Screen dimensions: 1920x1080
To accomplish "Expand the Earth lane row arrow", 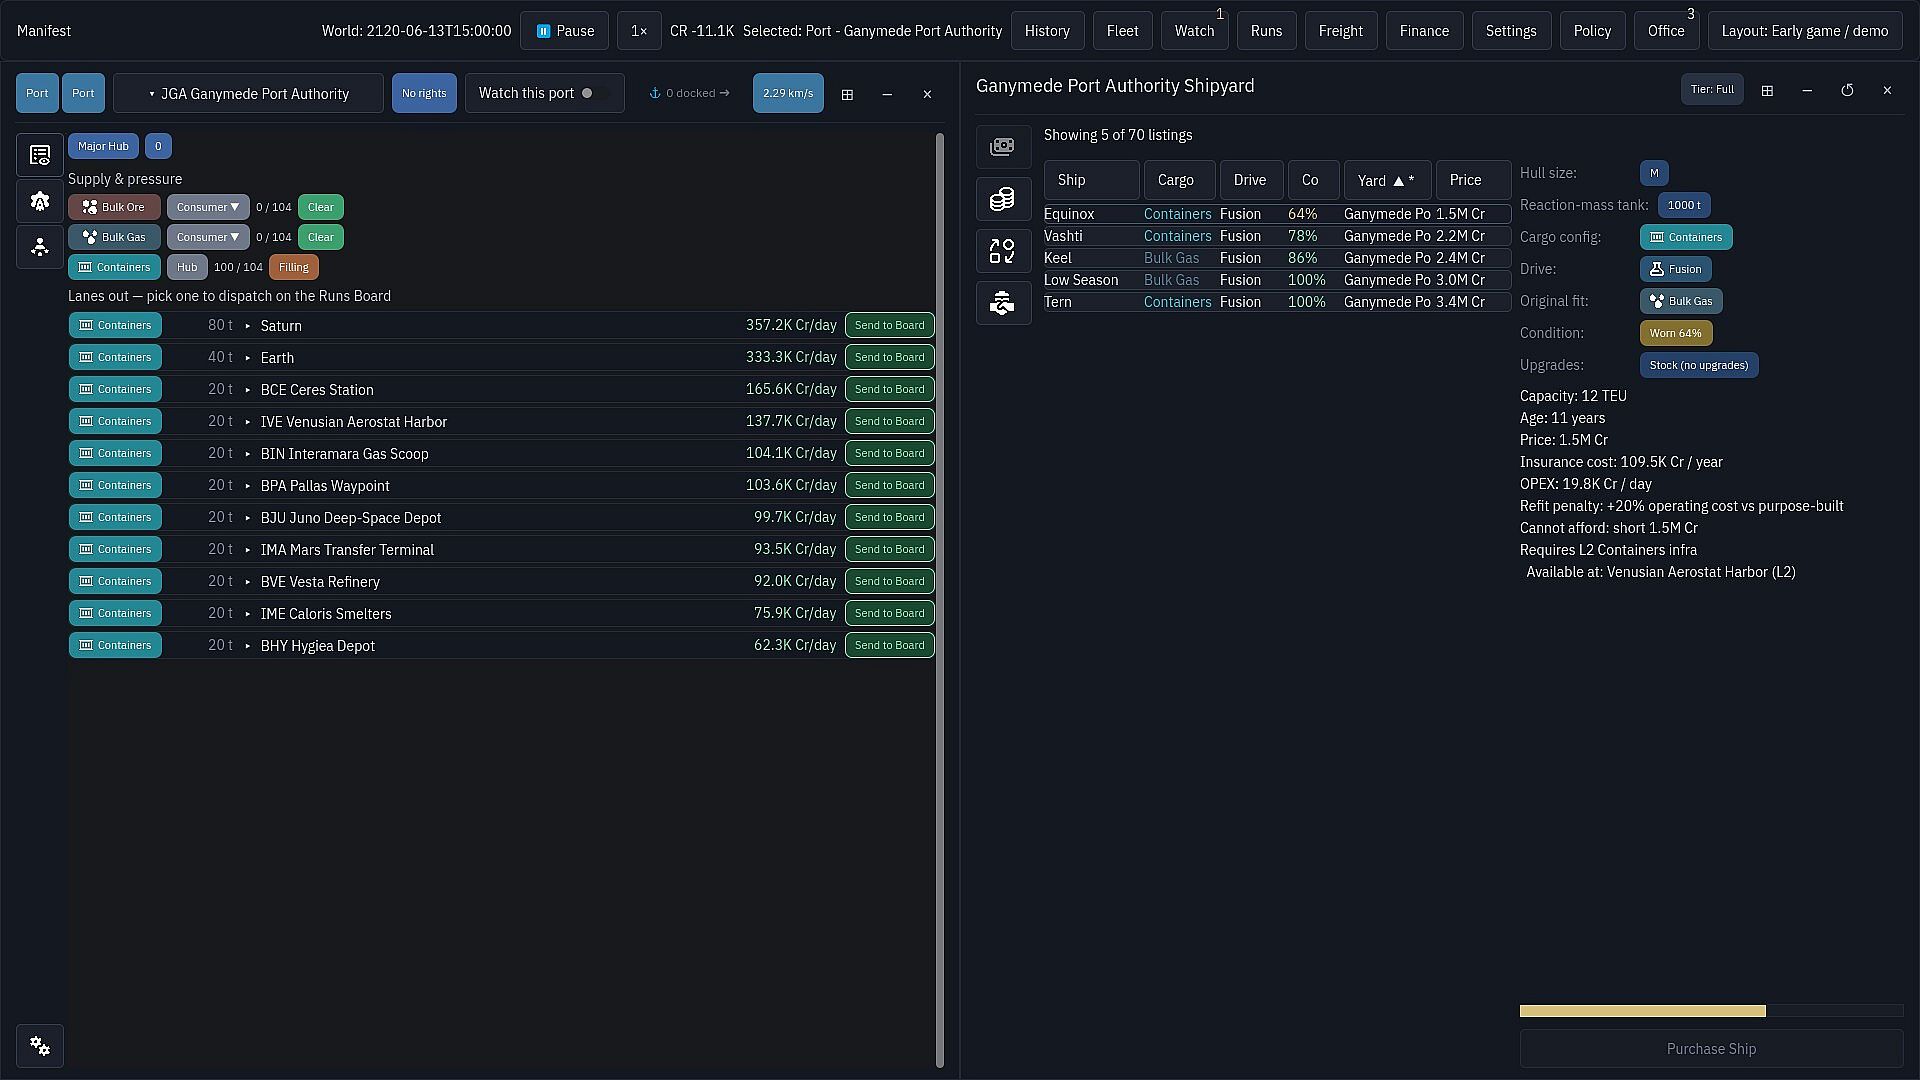I will pos(248,358).
